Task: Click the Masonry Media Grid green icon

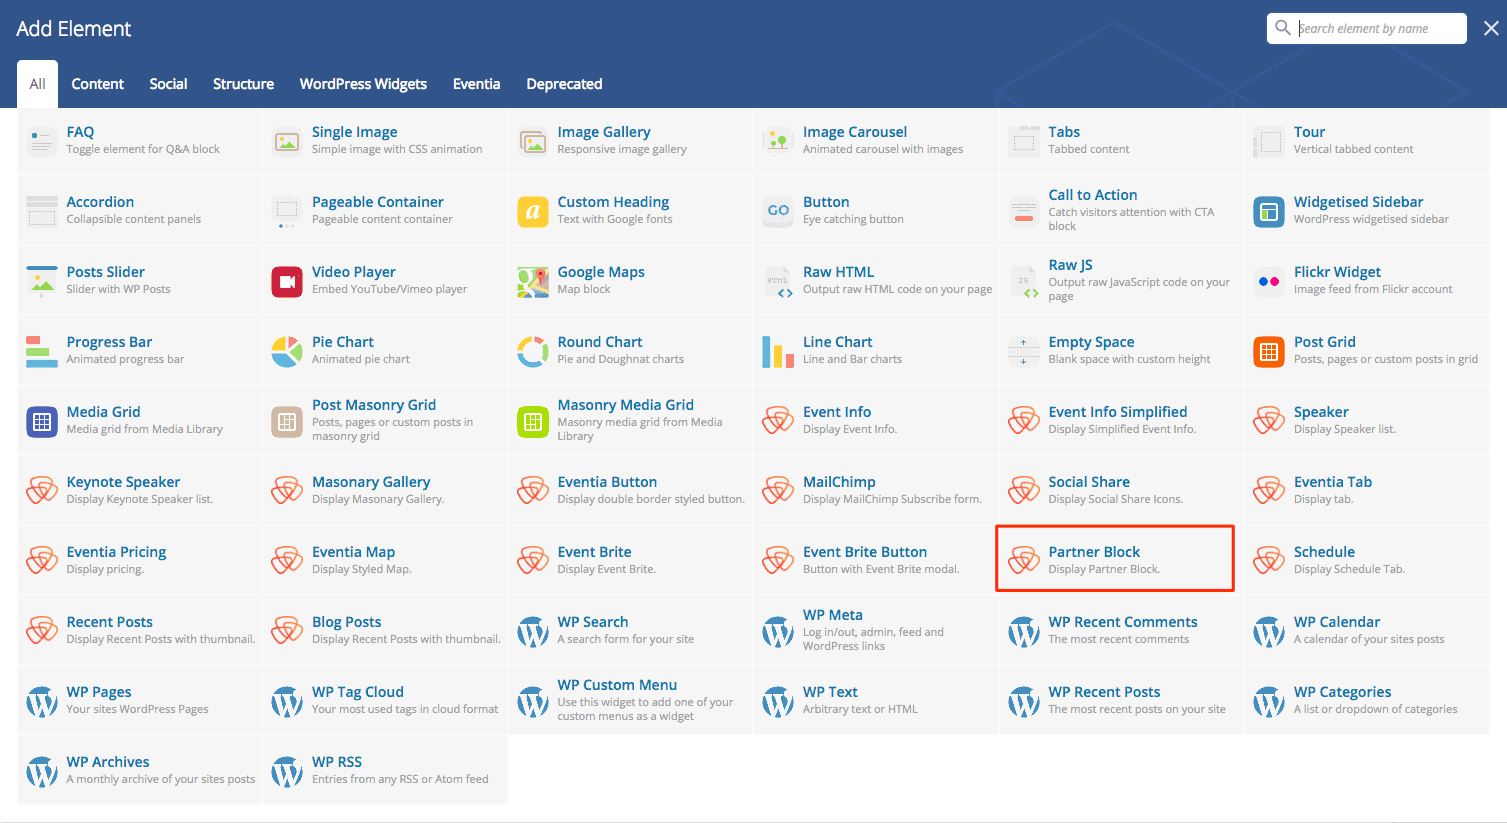Action: pyautogui.click(x=532, y=422)
